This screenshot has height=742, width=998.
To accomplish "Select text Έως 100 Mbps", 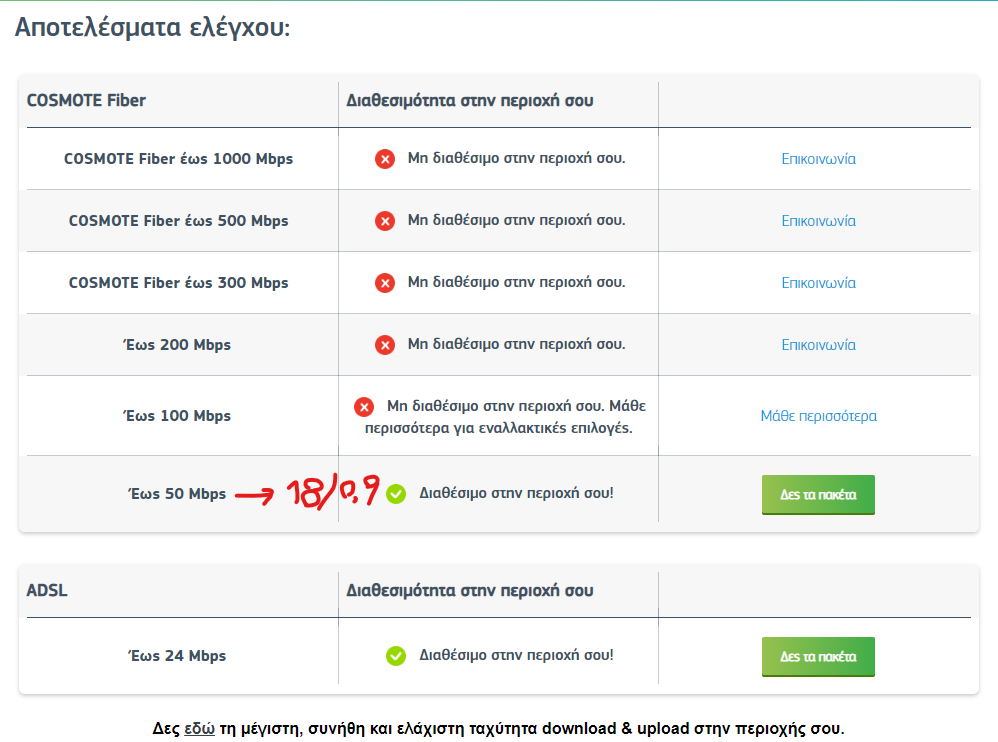I will point(177,416).
